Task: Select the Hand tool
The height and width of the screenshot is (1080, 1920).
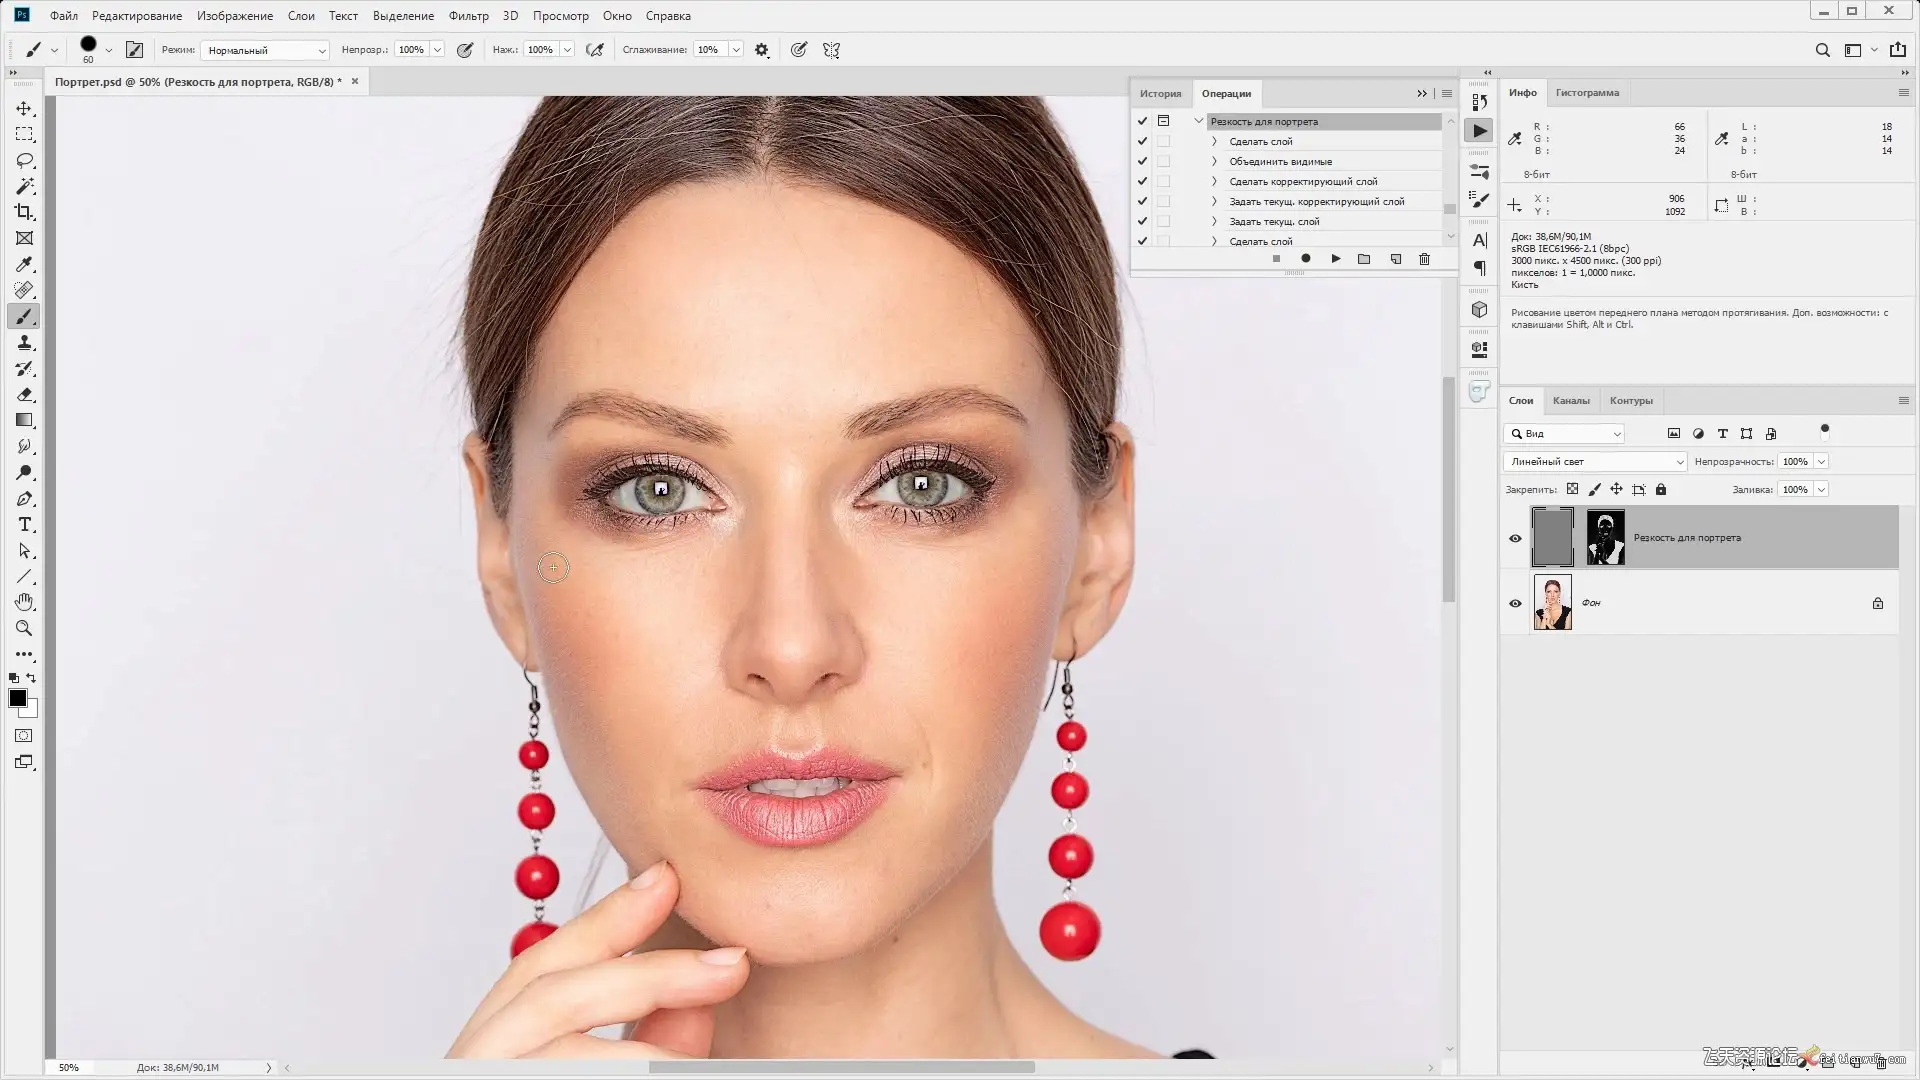Action: pos(25,602)
